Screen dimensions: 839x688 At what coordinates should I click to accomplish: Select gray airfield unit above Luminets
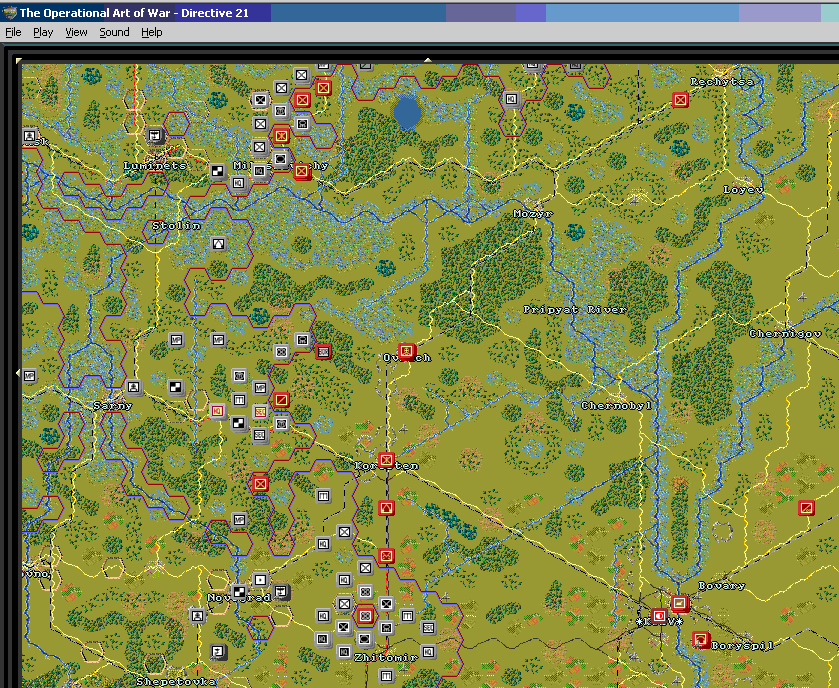pos(156,135)
